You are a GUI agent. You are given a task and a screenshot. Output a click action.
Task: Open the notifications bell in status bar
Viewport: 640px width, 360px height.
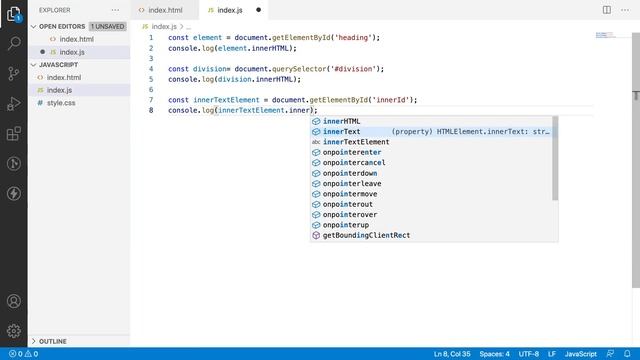pos(627,354)
